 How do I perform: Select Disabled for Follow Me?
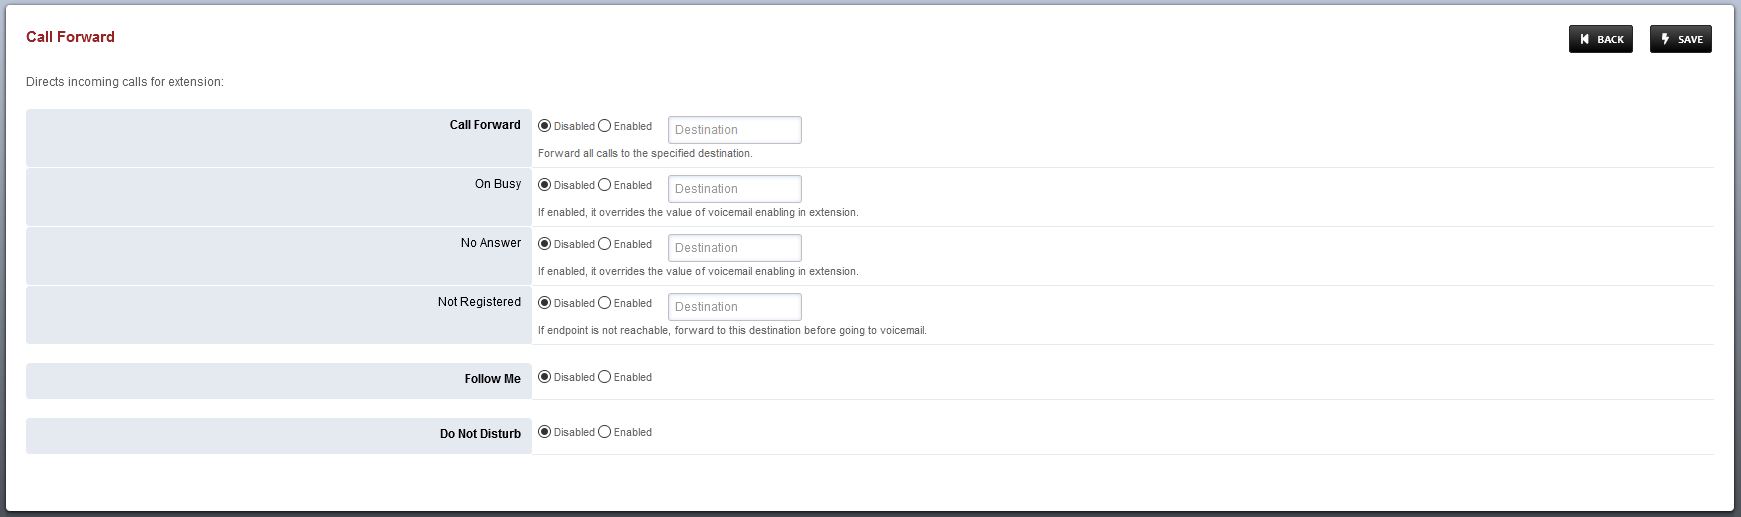(x=544, y=377)
